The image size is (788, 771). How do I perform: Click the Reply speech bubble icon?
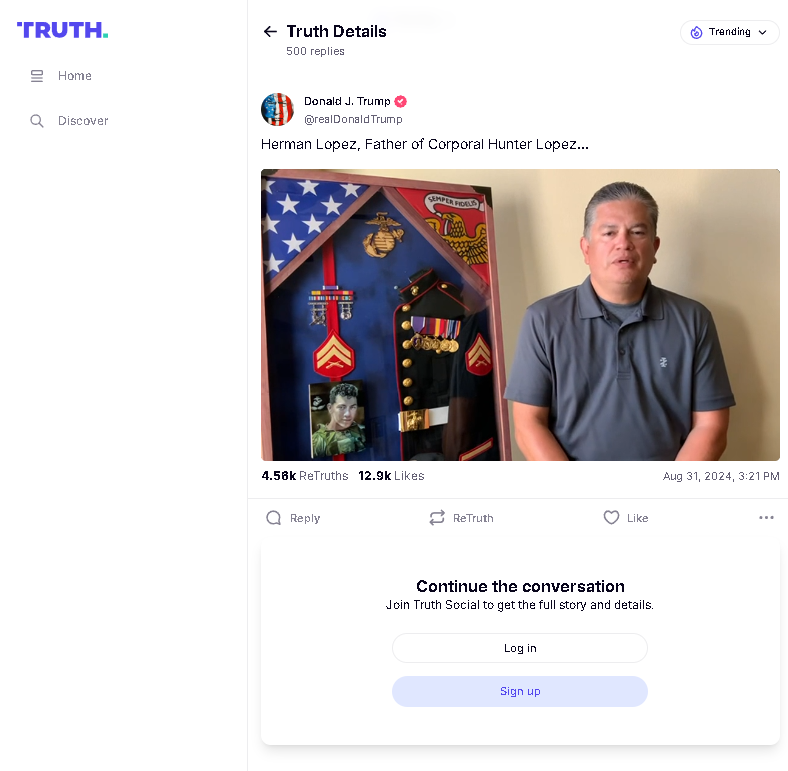point(273,518)
